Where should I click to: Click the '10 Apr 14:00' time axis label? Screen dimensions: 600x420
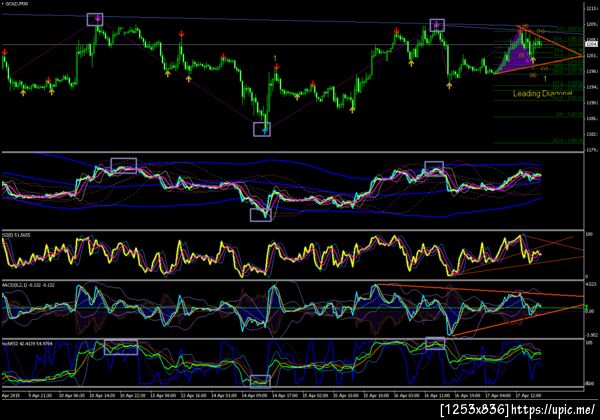[x=101, y=396]
